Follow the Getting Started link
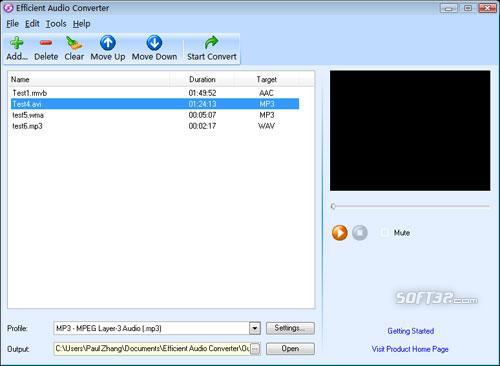This screenshot has width=500, height=366. 411,331
